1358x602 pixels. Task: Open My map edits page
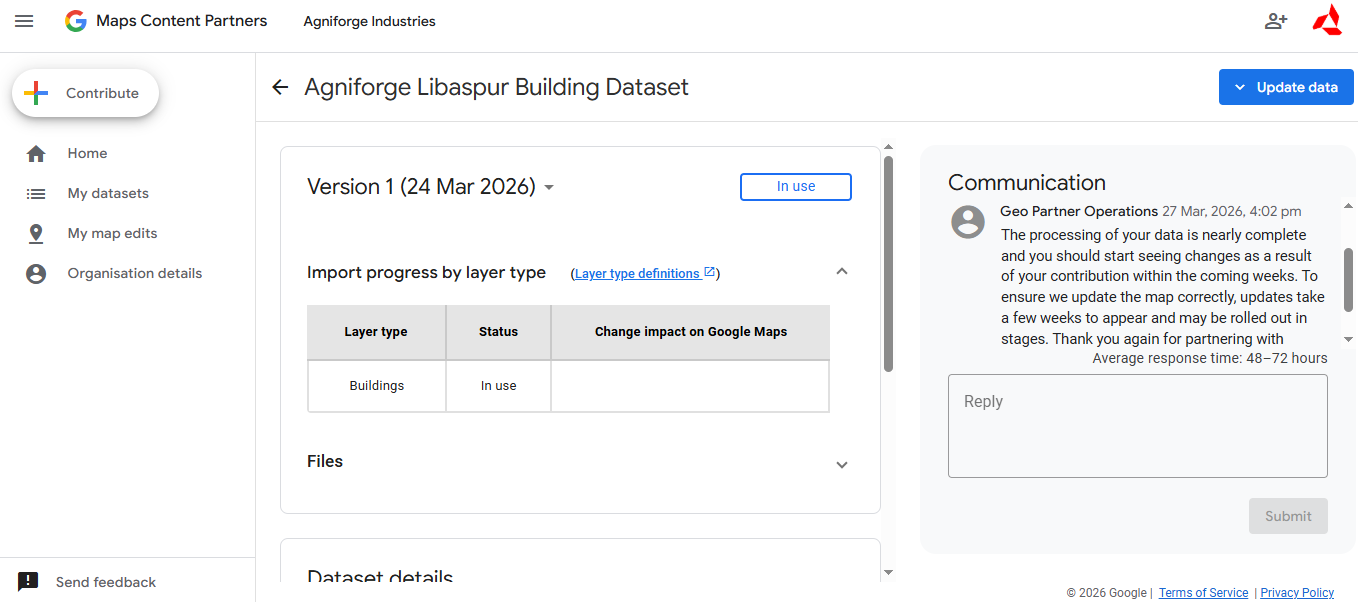[x=112, y=233]
